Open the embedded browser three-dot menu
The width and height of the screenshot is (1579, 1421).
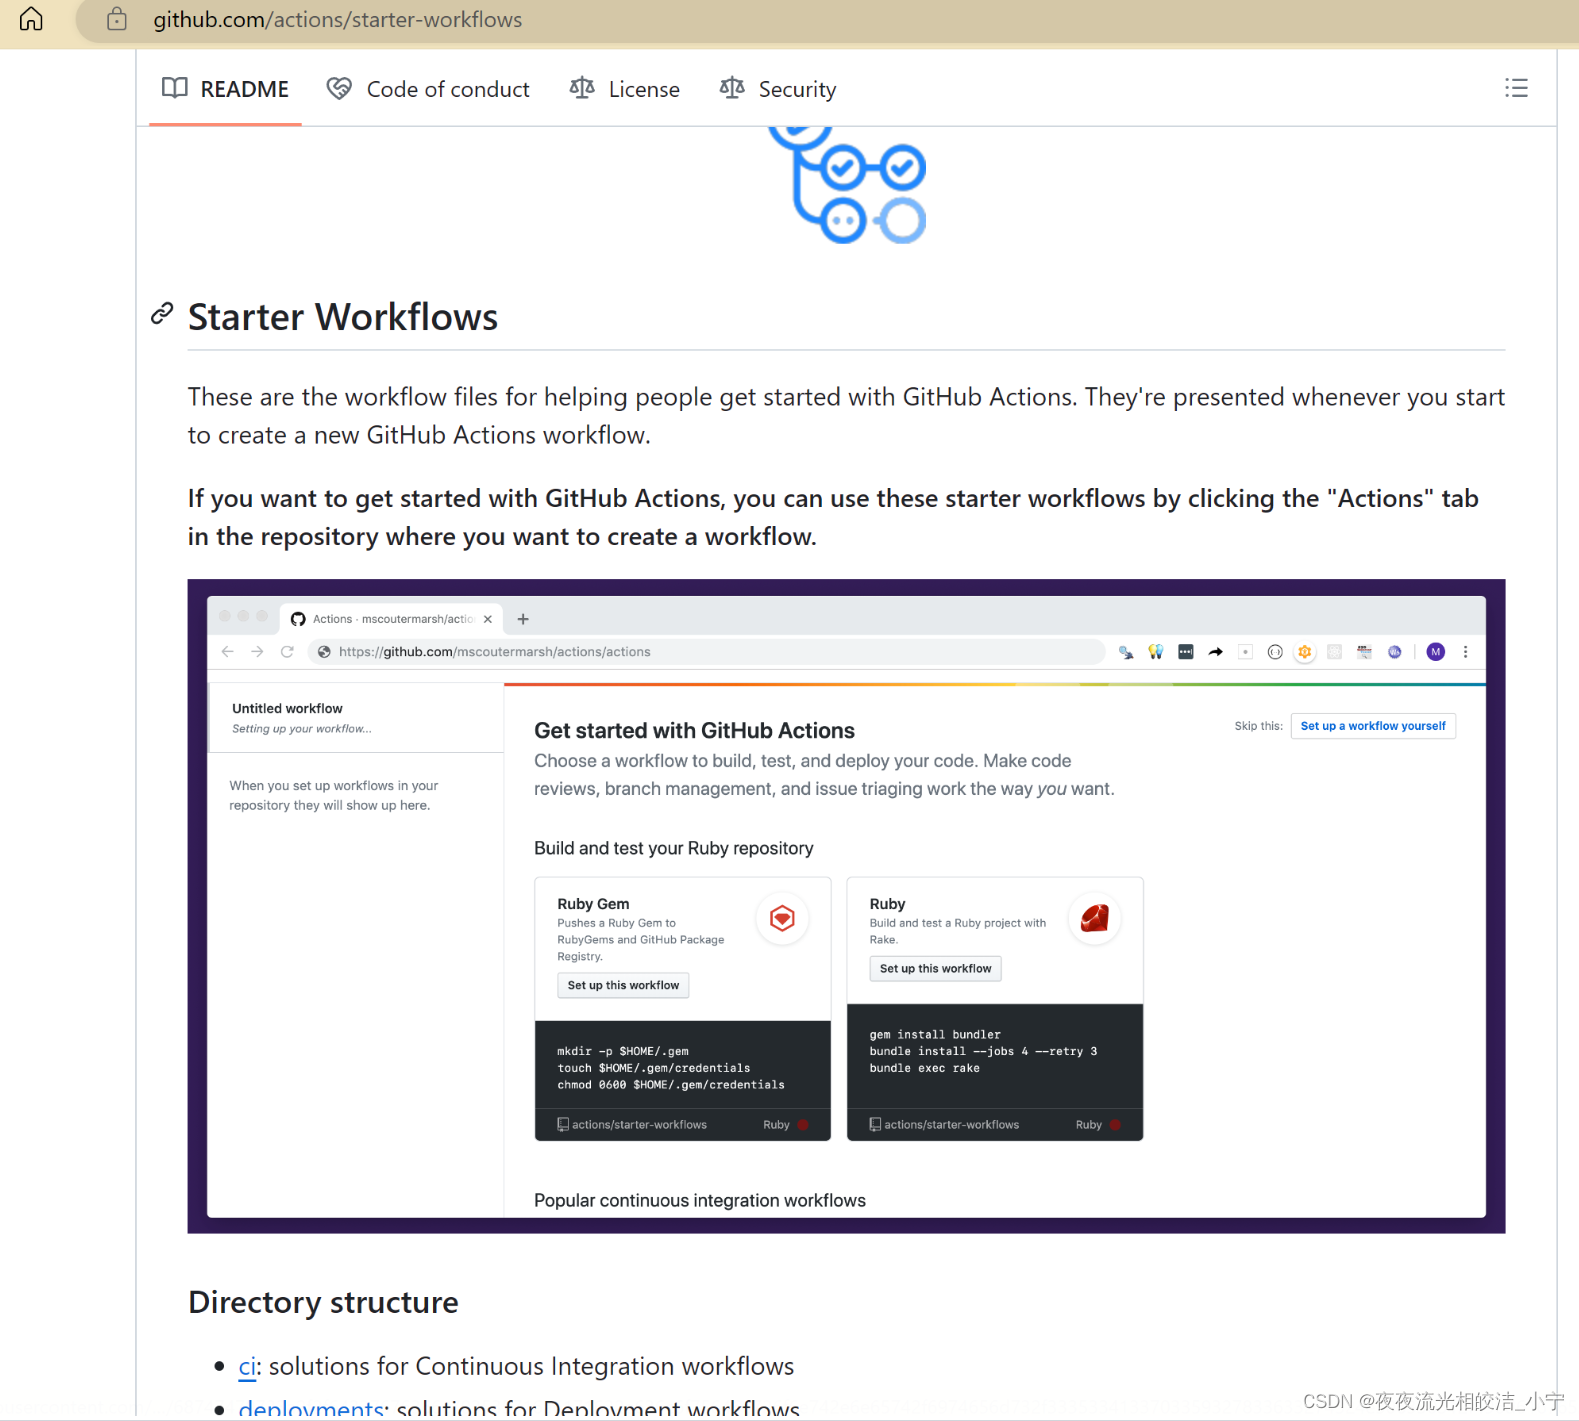[1466, 652]
